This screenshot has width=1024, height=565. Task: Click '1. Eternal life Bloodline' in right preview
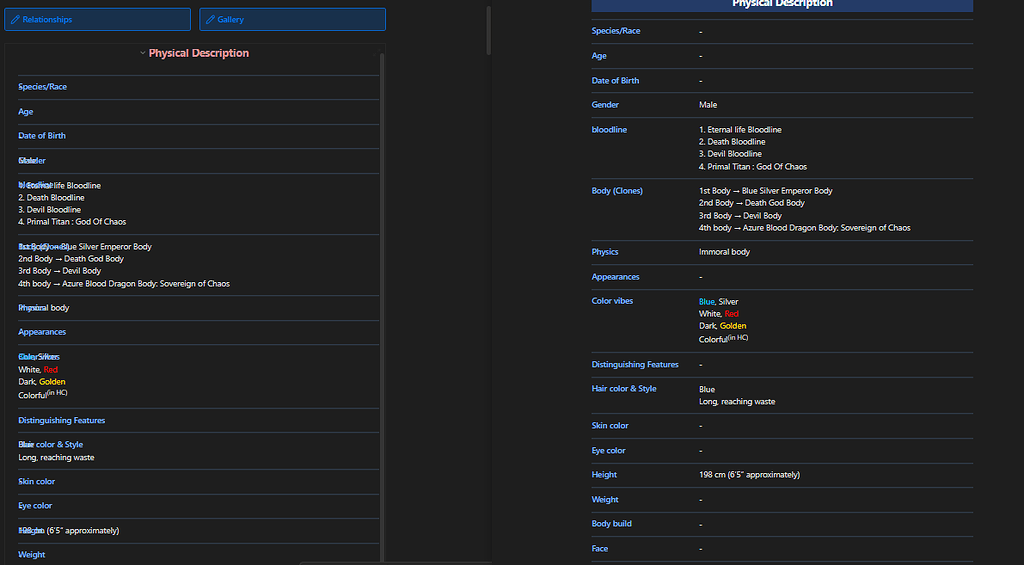click(740, 130)
